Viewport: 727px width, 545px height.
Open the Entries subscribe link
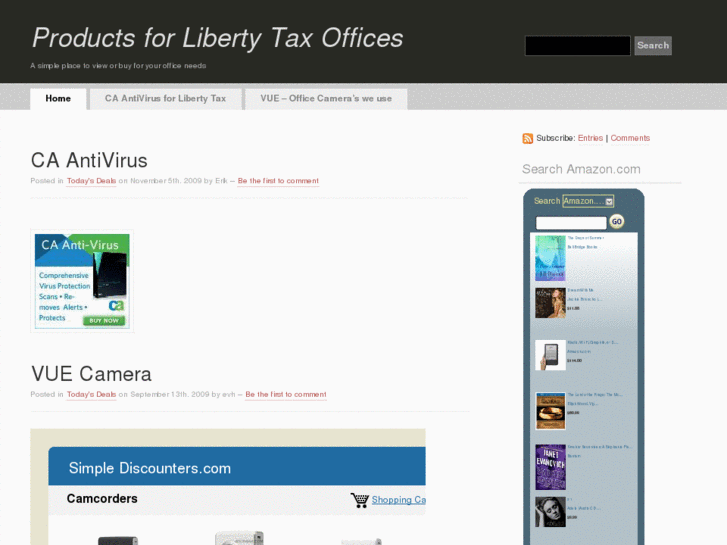coord(590,138)
